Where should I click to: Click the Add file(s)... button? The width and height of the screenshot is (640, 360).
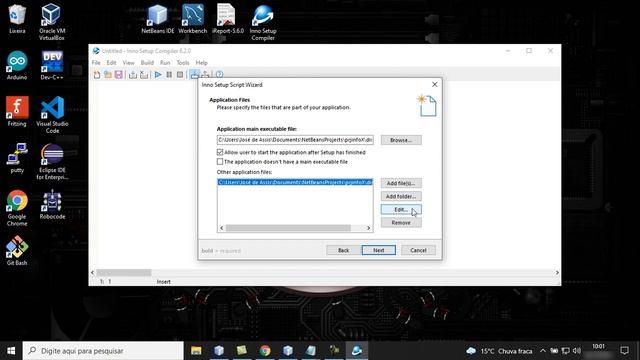[x=401, y=183]
